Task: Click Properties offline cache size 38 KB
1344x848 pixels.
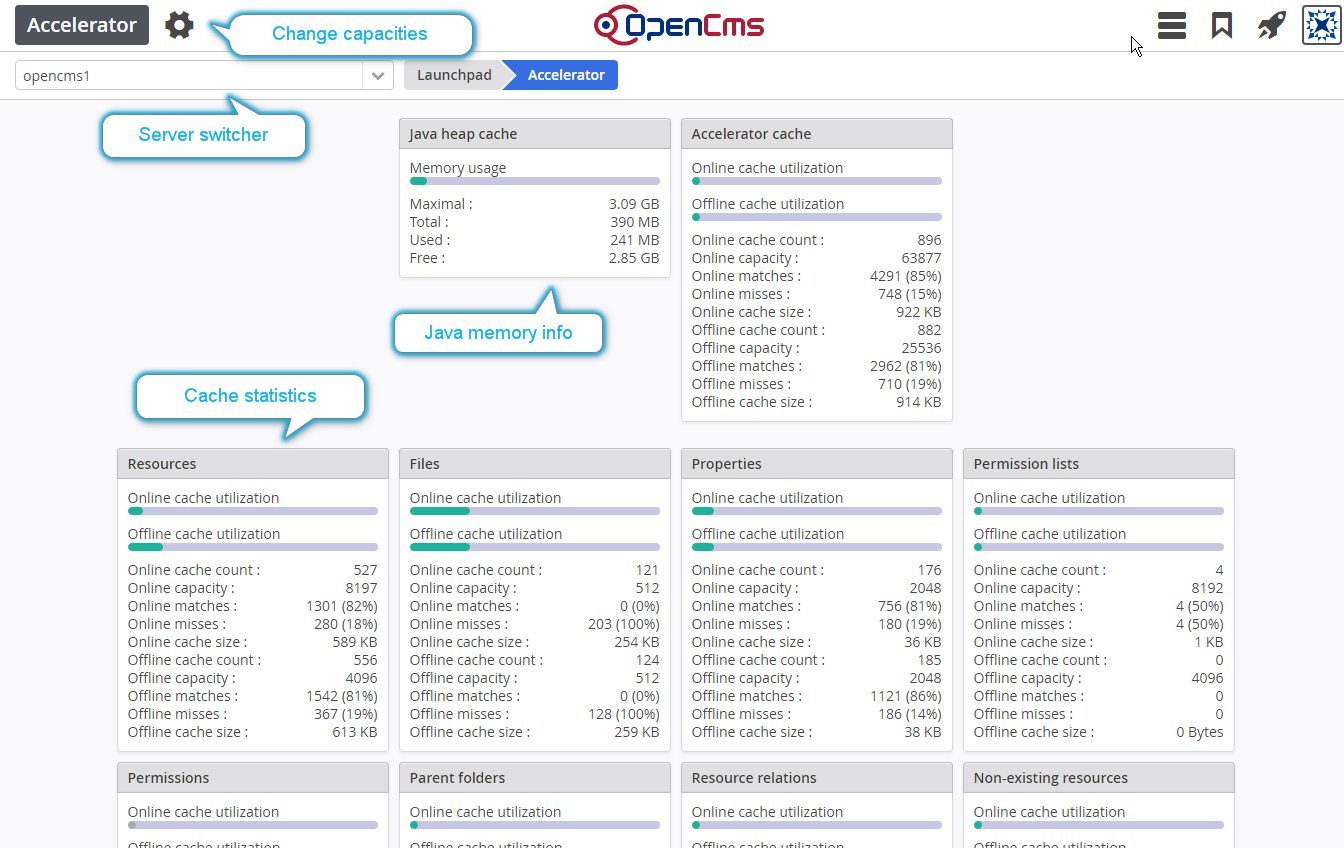Action: [922, 732]
